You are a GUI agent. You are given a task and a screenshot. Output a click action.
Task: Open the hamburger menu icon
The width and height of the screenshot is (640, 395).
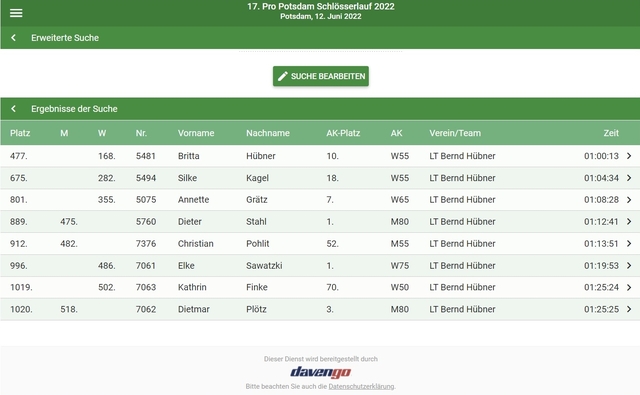(x=16, y=13)
